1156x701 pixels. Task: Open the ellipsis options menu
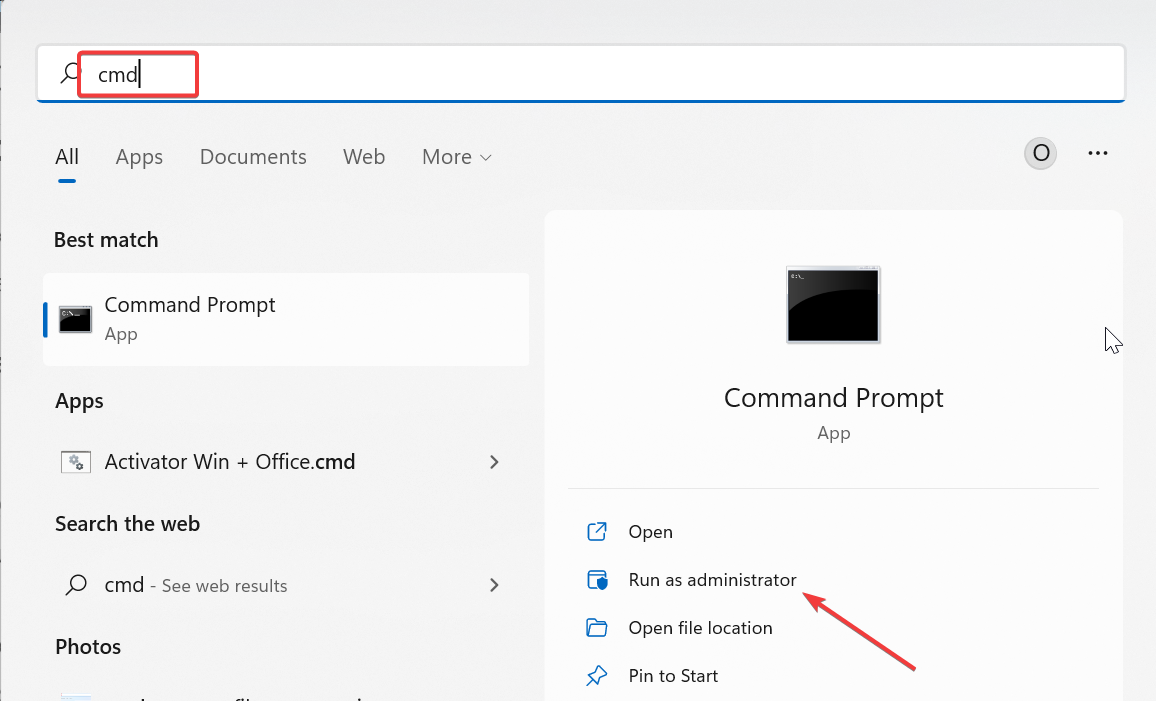point(1098,152)
